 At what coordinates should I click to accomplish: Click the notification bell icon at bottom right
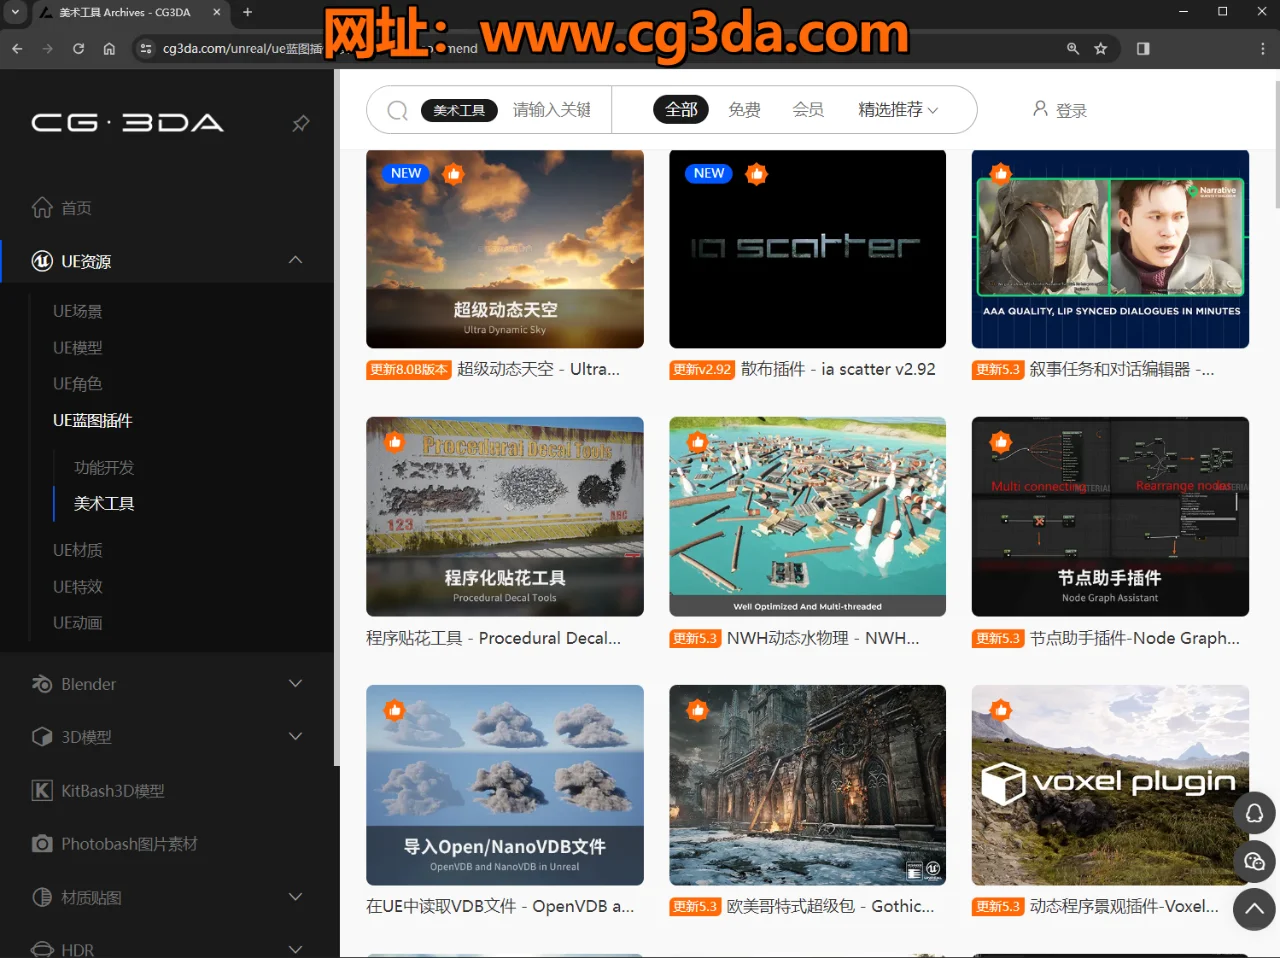[1254, 813]
